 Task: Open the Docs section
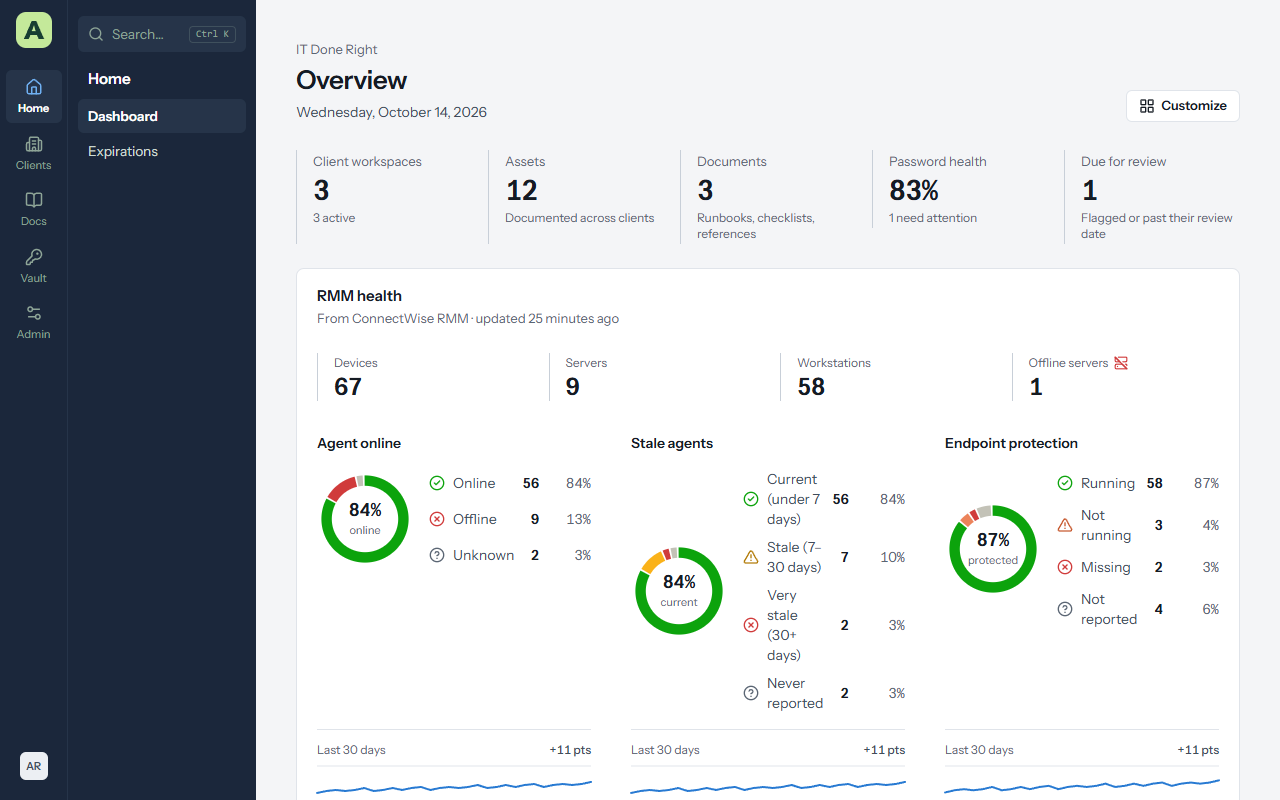34,209
